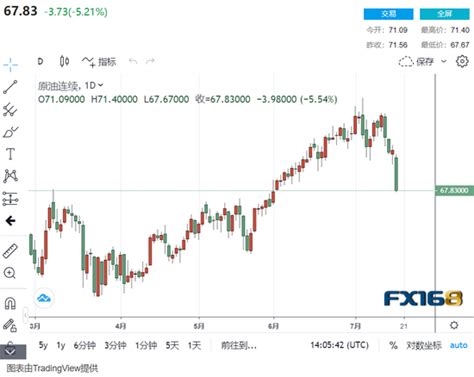Viewport: 474px width, 377px height.
Task: Open the D interval dropdown
Action: (x=41, y=61)
